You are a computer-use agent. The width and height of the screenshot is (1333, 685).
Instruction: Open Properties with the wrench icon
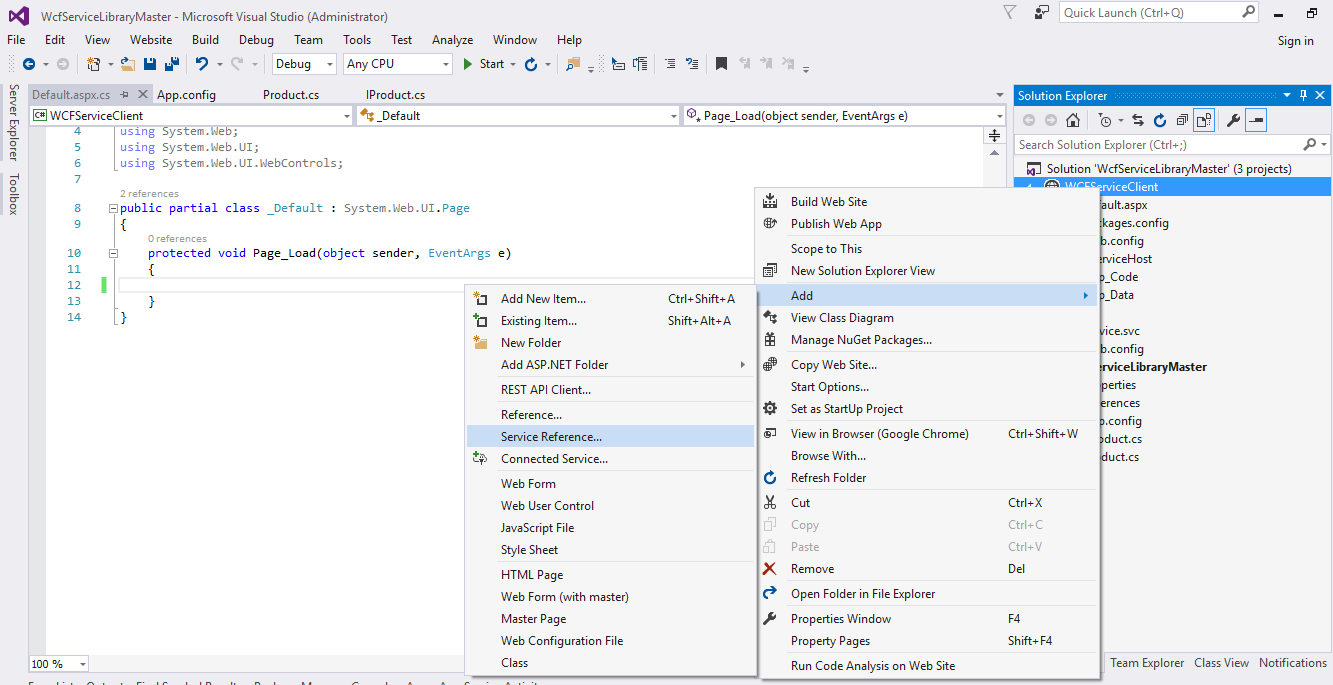click(1233, 121)
